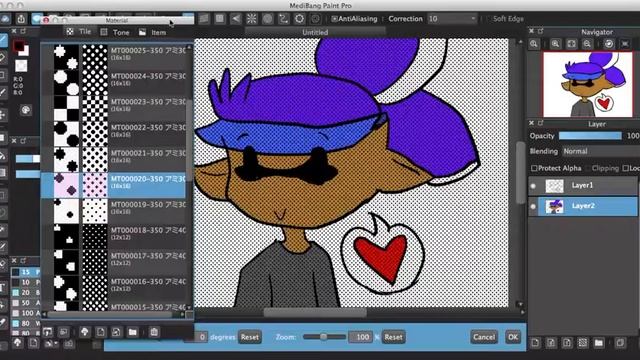Click the Zoom value field showing 100
This screenshot has width=640, height=360.
pyautogui.click(x=360, y=337)
